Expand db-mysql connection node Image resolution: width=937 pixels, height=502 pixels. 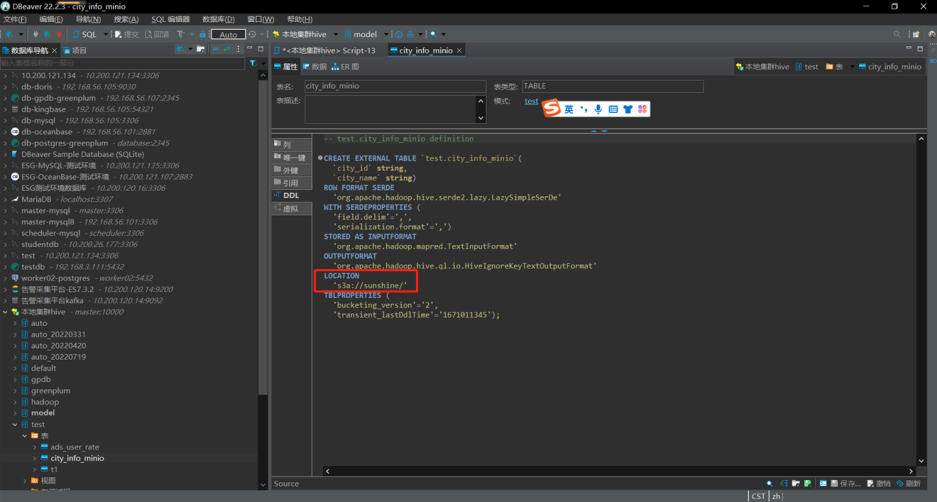5,121
